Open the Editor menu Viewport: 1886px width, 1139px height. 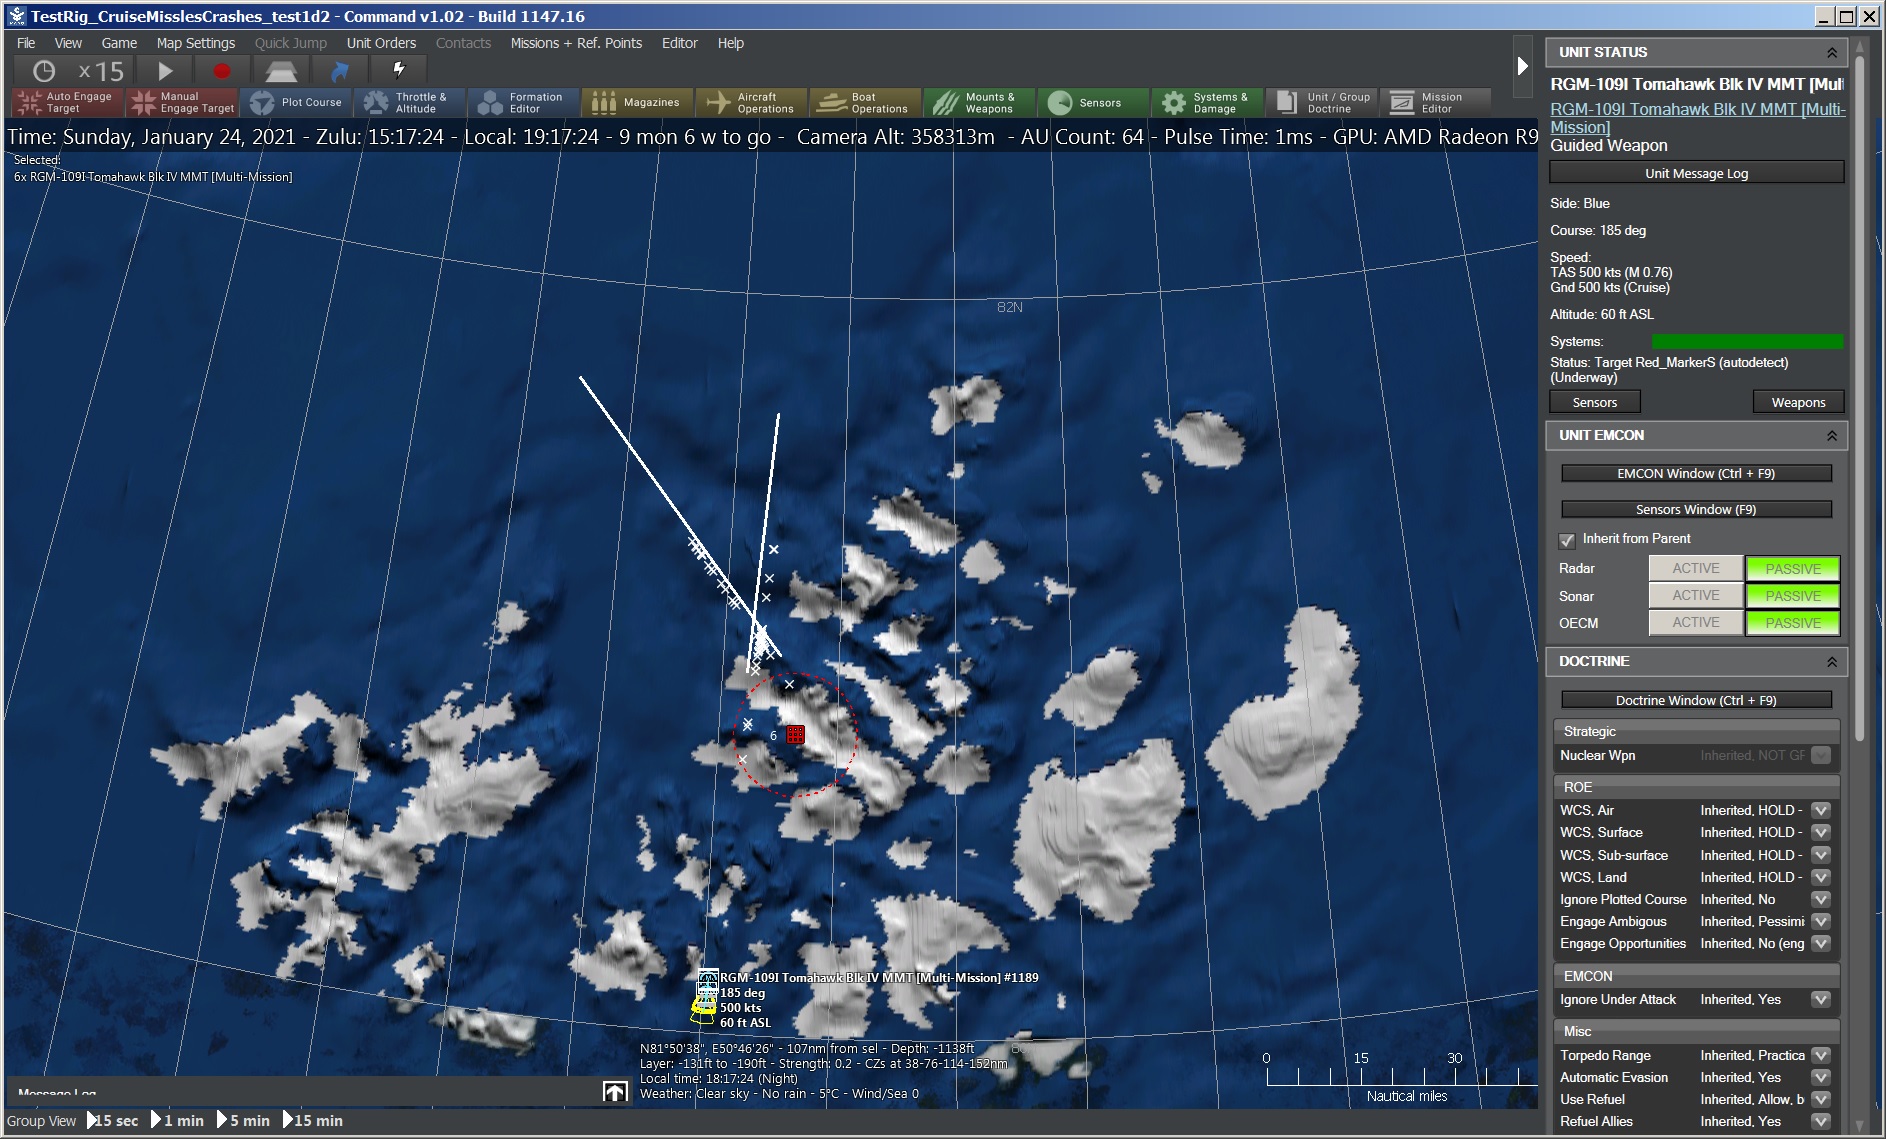(679, 43)
